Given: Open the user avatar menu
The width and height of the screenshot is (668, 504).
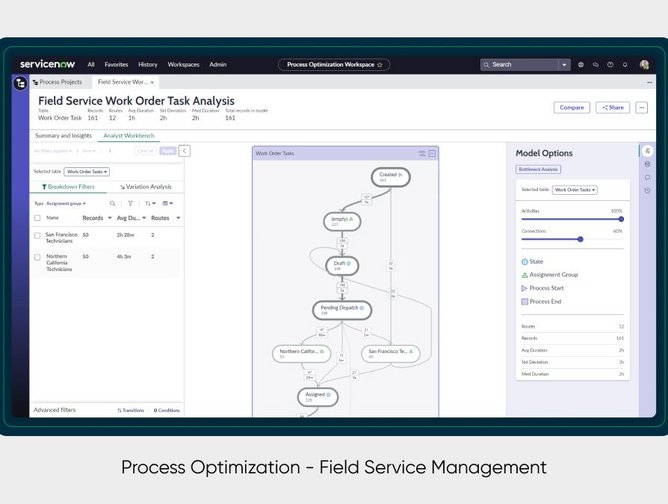Looking at the screenshot, I should tap(644, 65).
